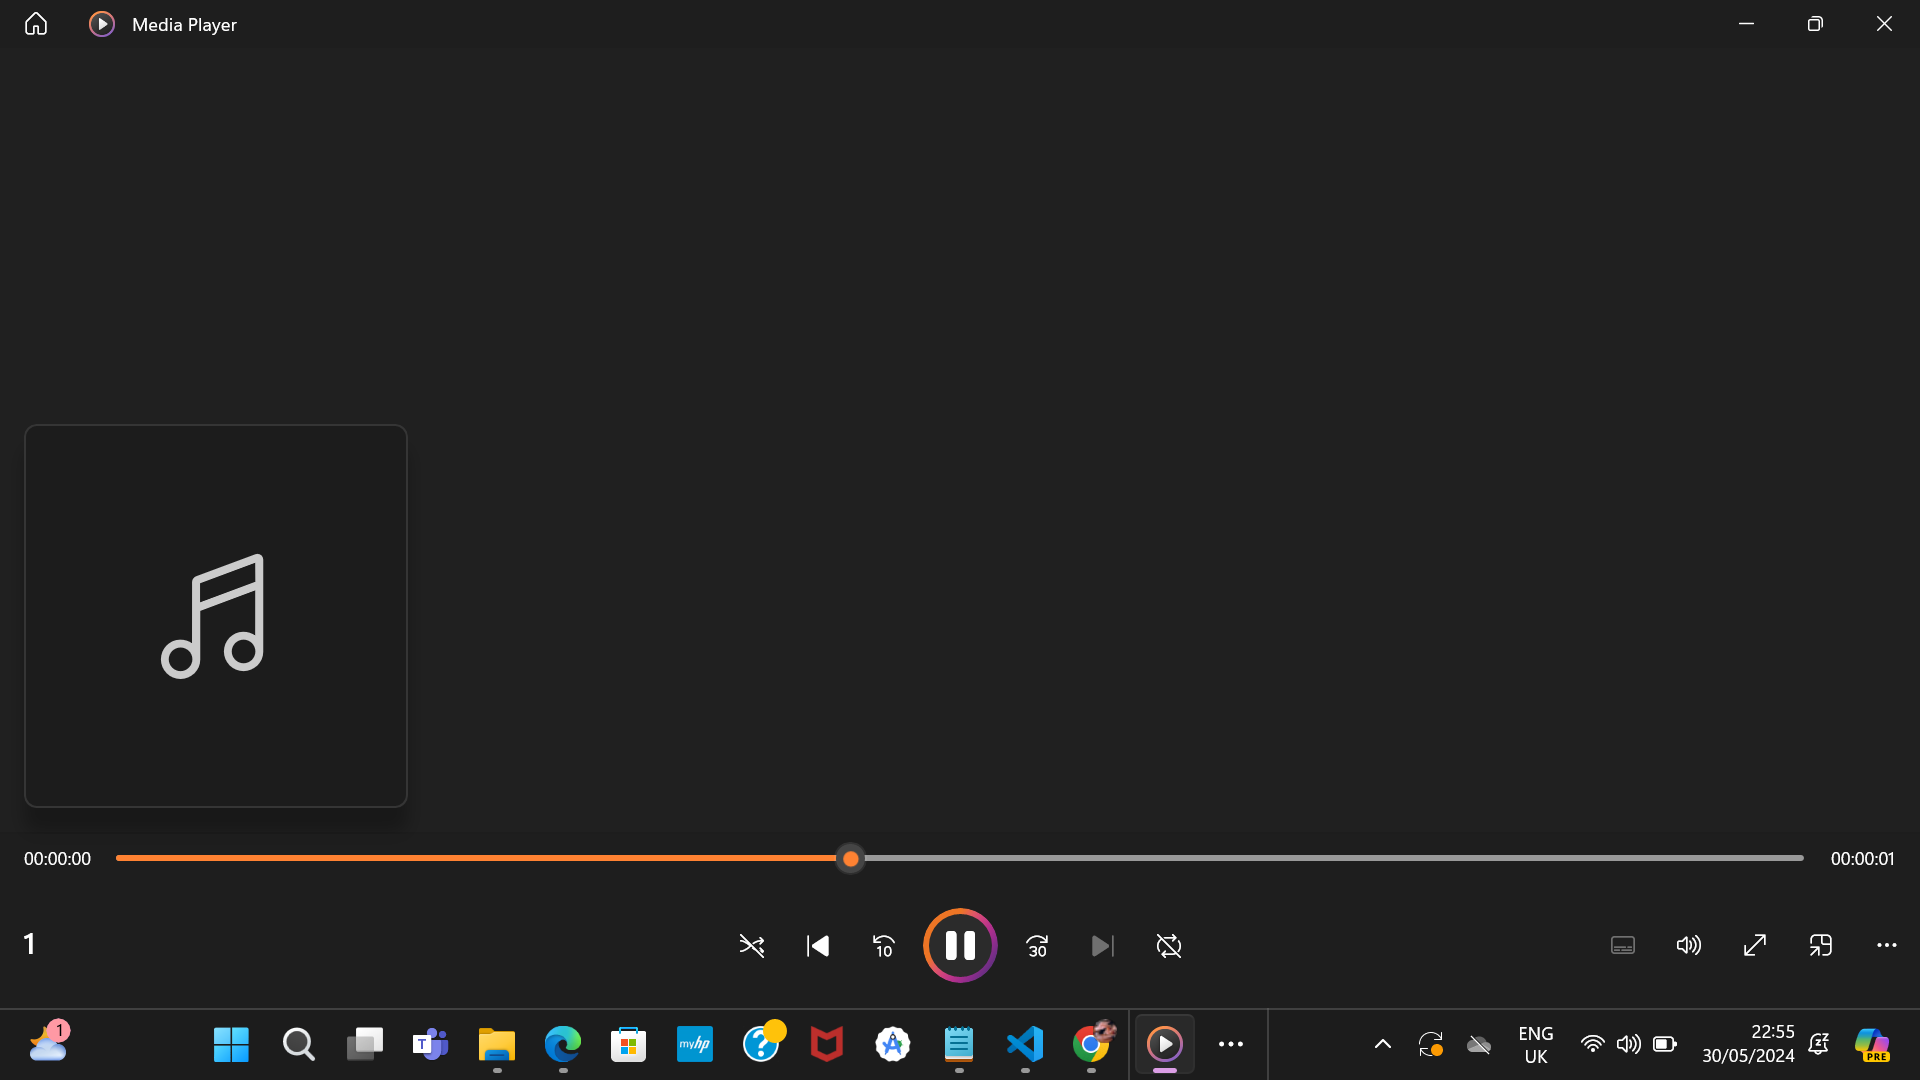Screen dimensions: 1920x1080
Task: Switch to mini player view
Action: click(x=1821, y=946)
